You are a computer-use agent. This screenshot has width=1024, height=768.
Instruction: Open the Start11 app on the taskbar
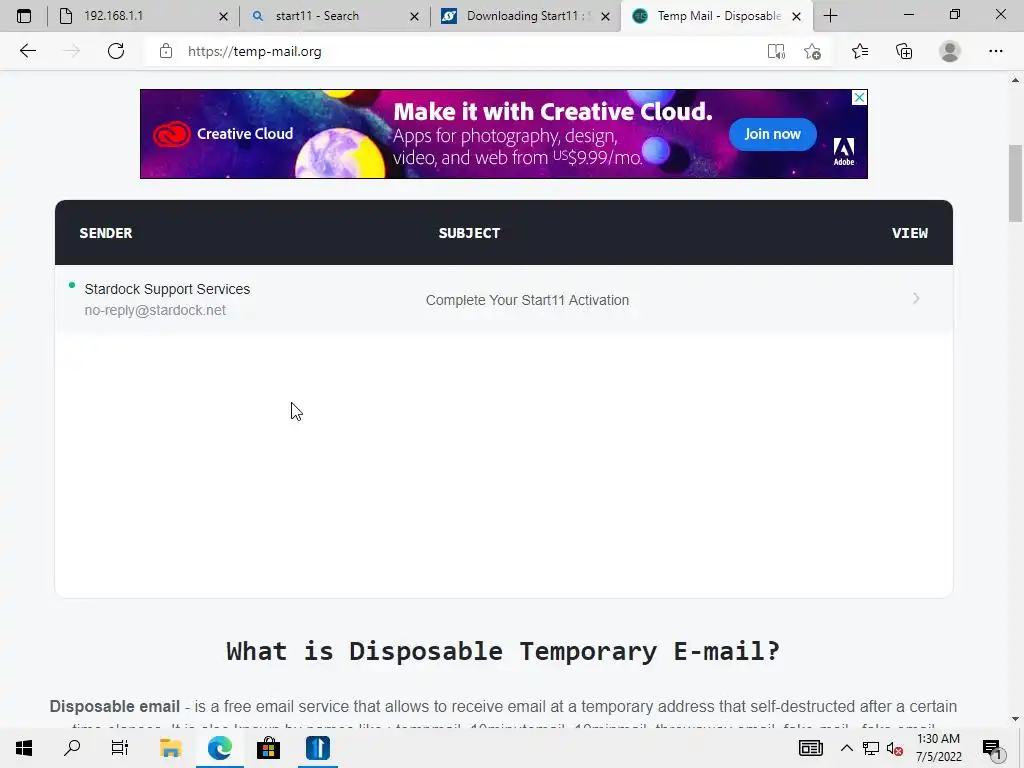pyautogui.click(x=317, y=748)
